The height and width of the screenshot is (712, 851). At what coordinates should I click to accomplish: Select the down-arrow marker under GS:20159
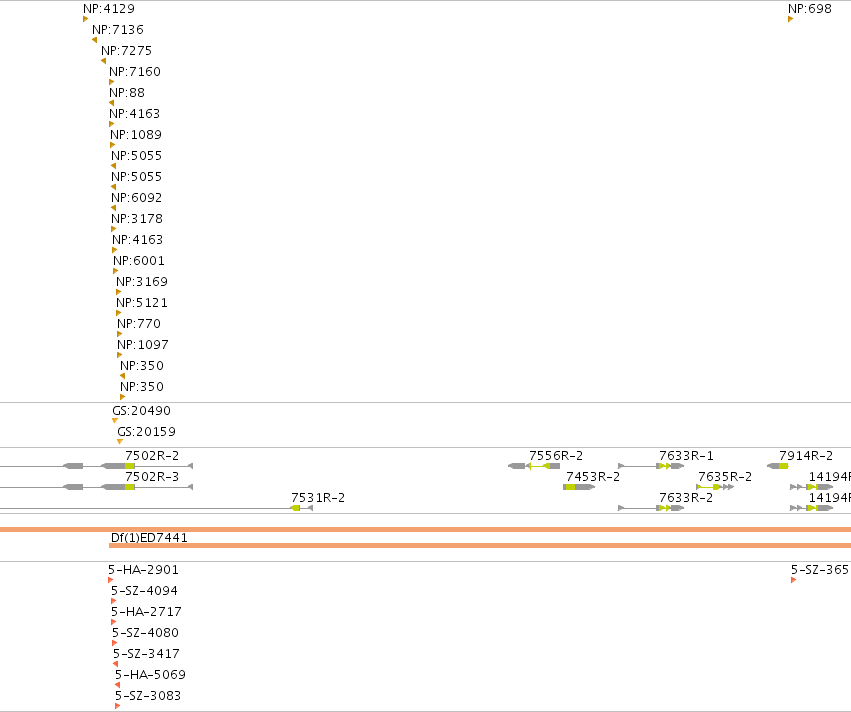120,442
